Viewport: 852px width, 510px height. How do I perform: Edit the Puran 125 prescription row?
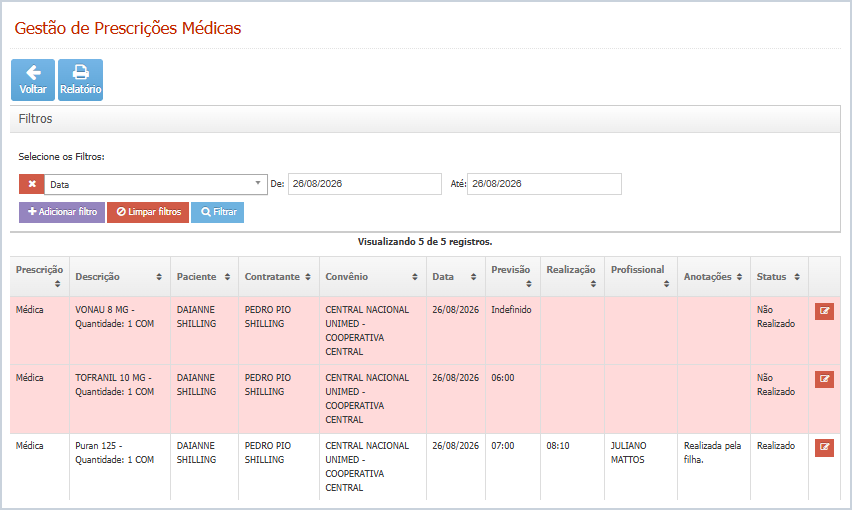pos(824,448)
